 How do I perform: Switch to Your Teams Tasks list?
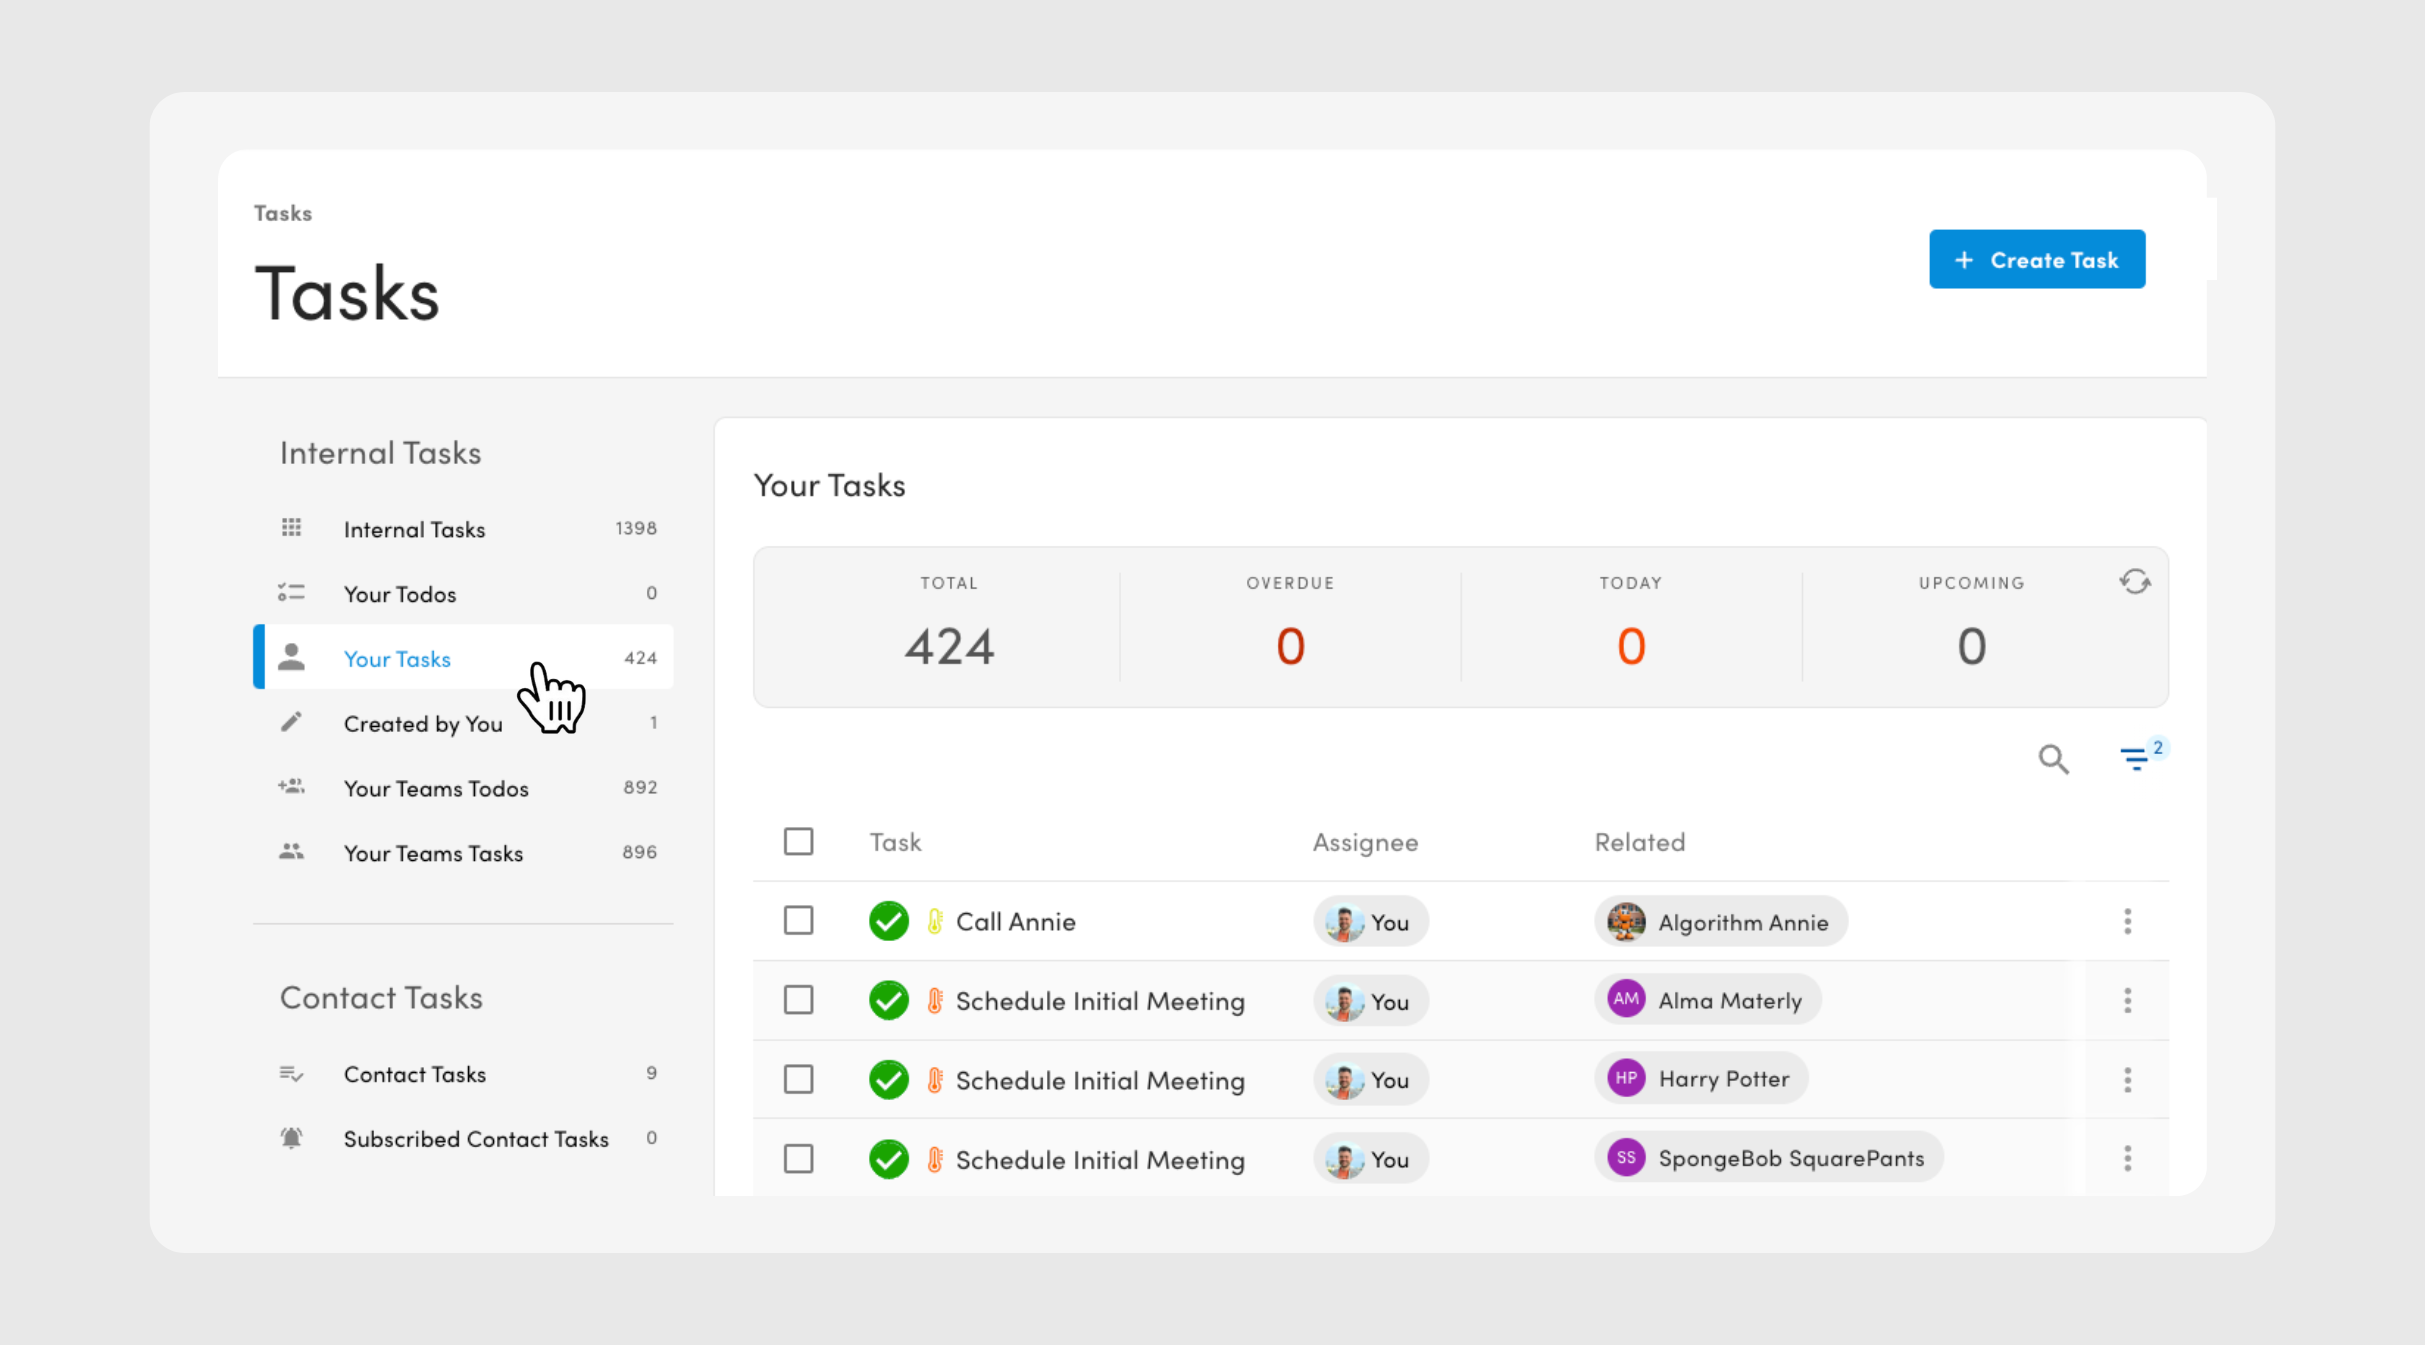click(x=433, y=853)
